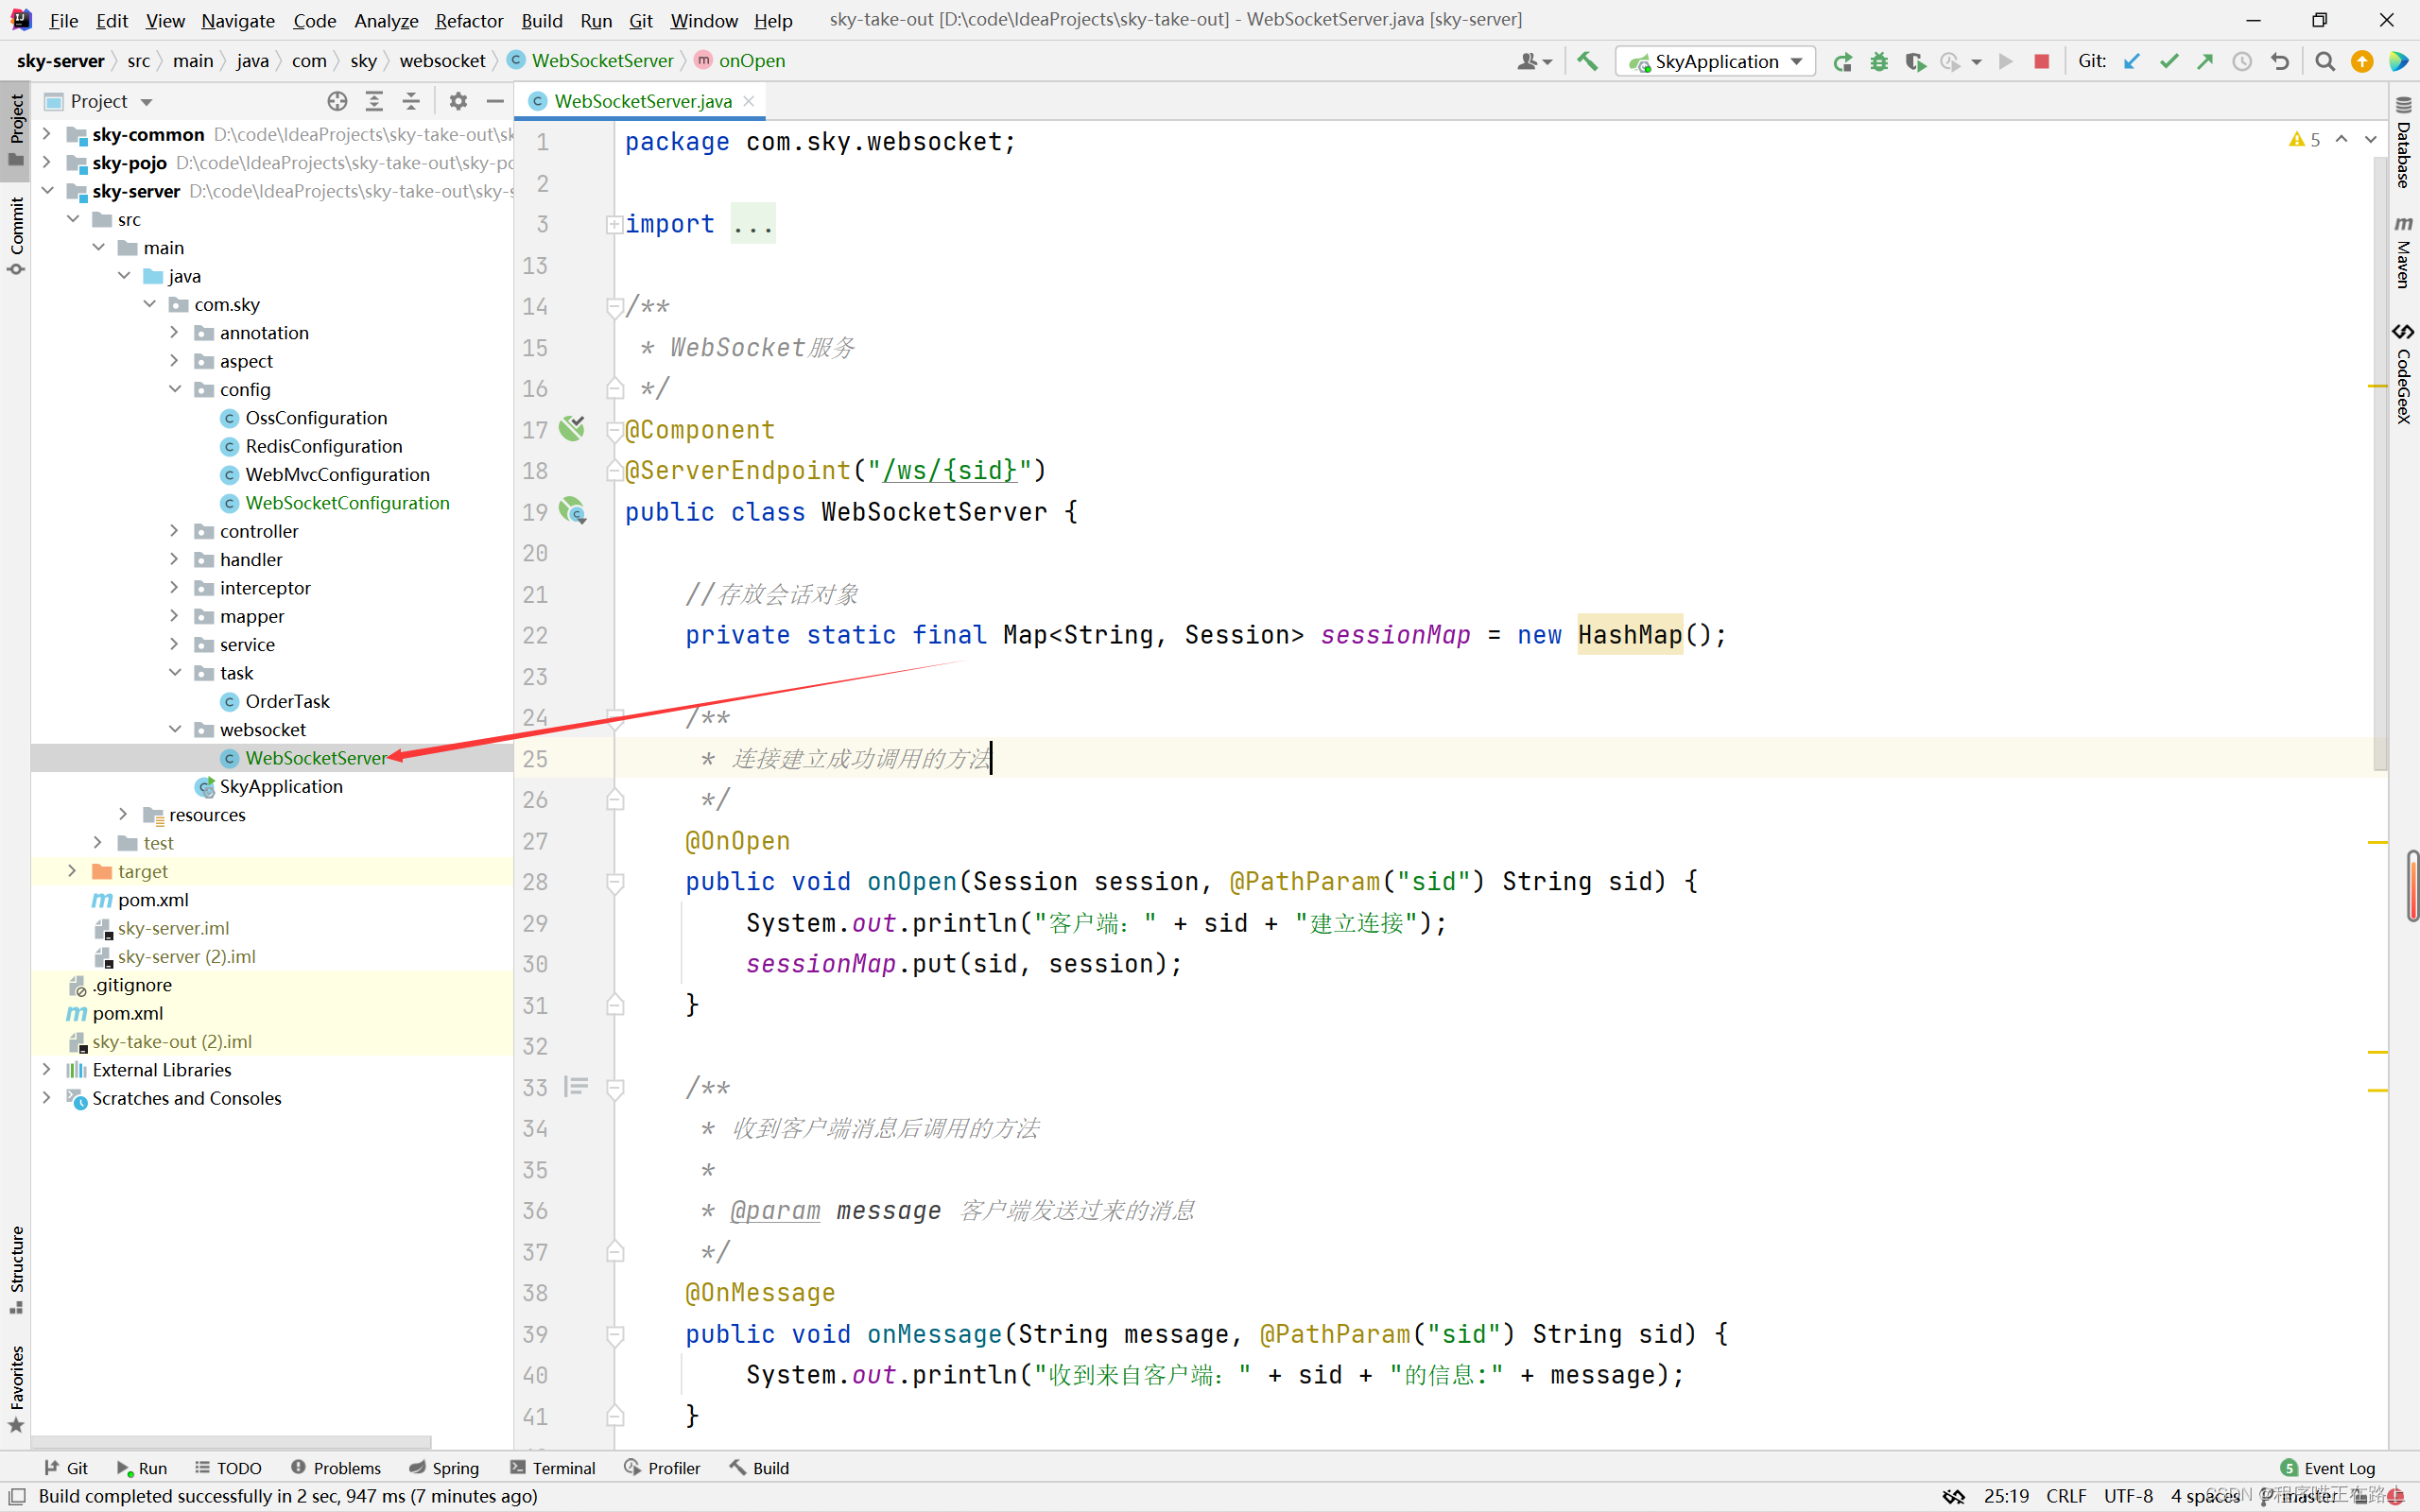Click the Git commit checkmark icon

point(2168,61)
